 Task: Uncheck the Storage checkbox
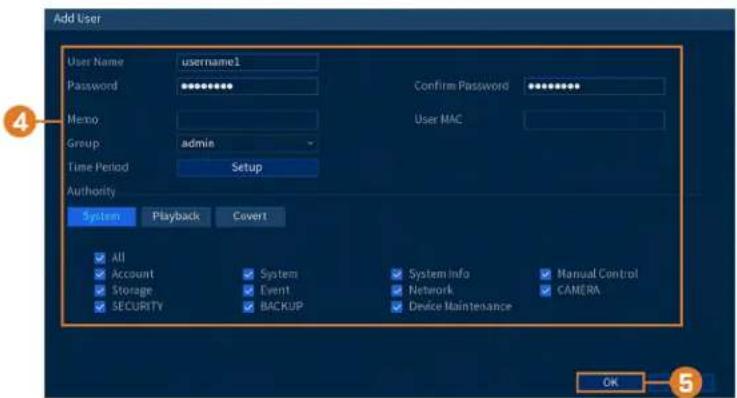tap(100, 290)
